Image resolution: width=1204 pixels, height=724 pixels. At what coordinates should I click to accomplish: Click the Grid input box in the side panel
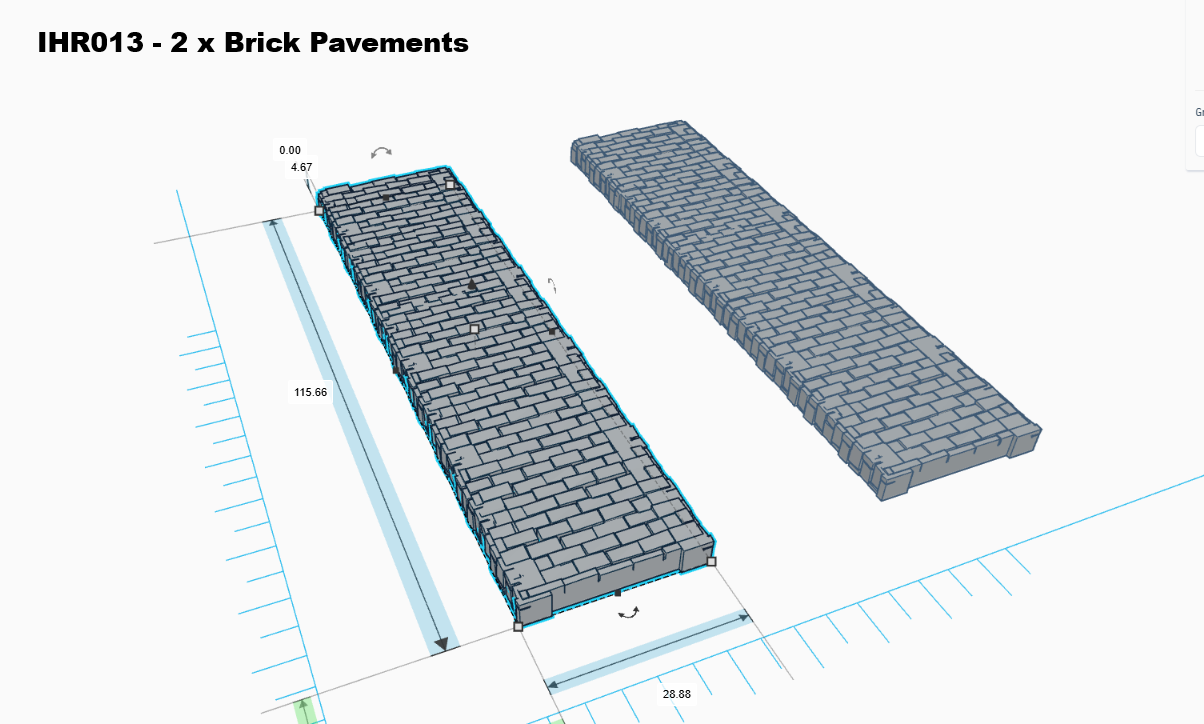click(x=1199, y=141)
